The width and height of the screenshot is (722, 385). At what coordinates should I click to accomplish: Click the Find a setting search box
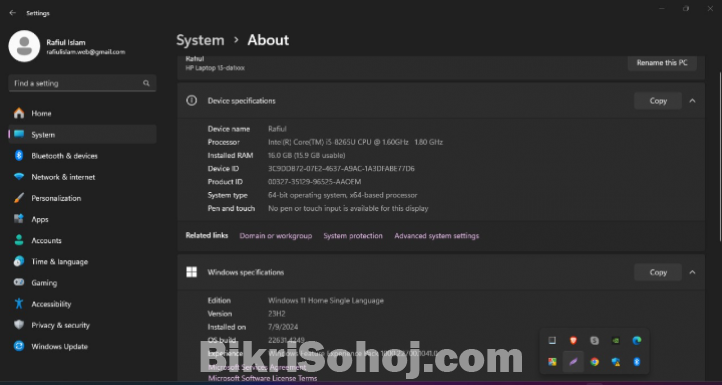(x=82, y=83)
